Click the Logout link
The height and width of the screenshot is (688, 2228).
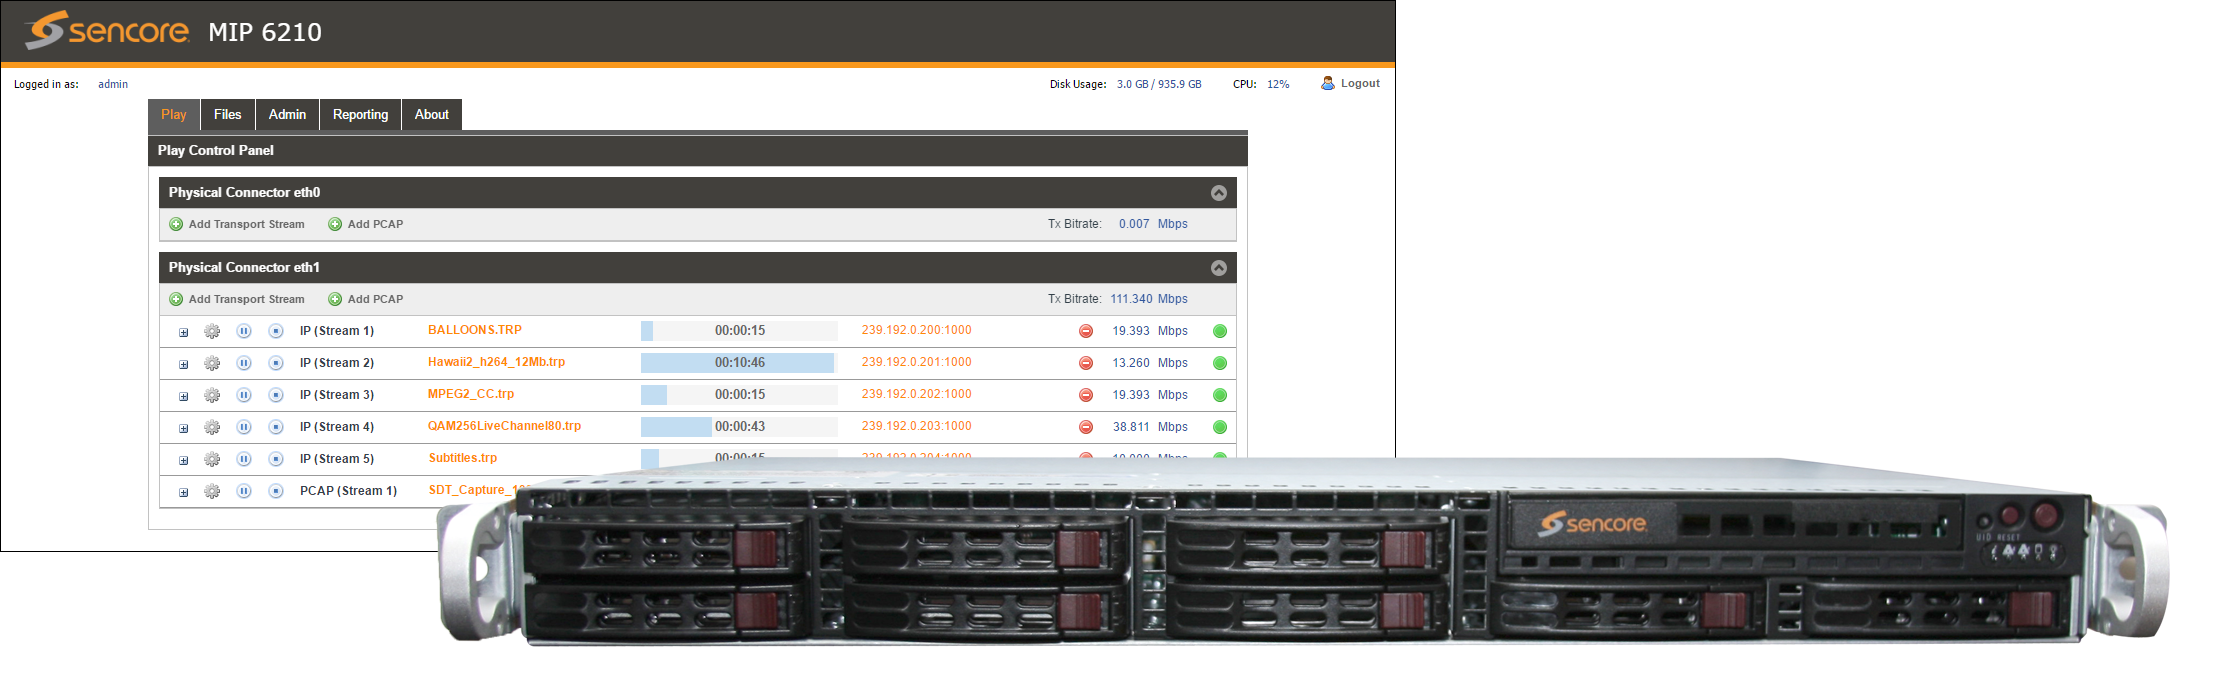1350,84
